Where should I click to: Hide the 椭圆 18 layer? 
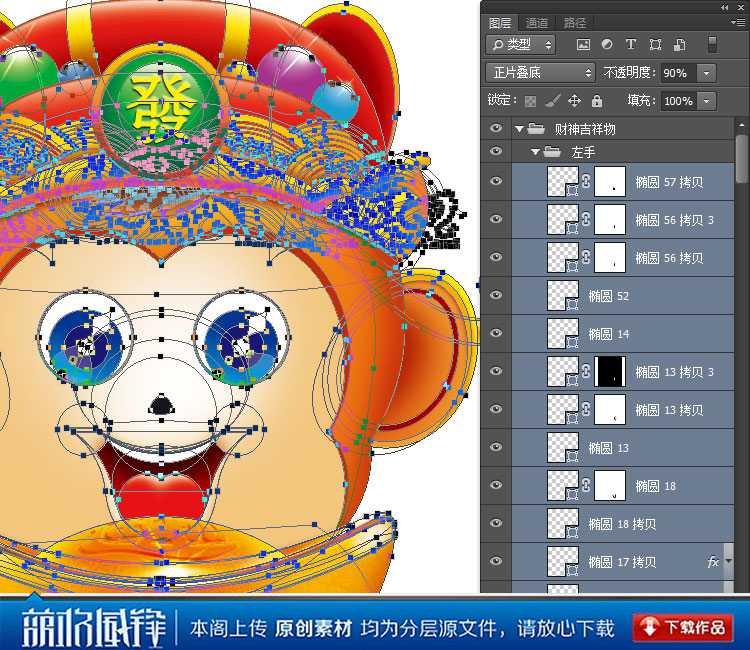tap(496, 485)
